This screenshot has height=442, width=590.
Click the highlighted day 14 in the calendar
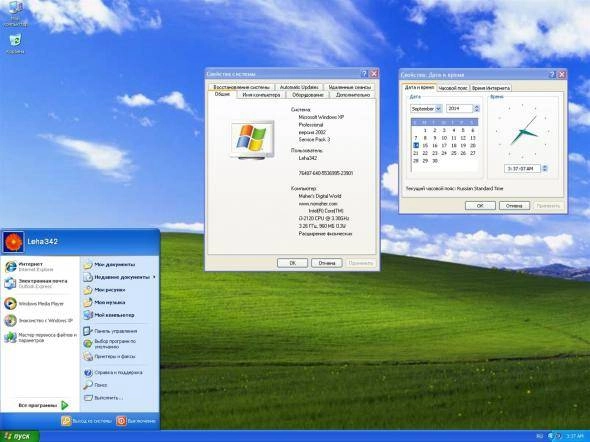[x=416, y=145]
